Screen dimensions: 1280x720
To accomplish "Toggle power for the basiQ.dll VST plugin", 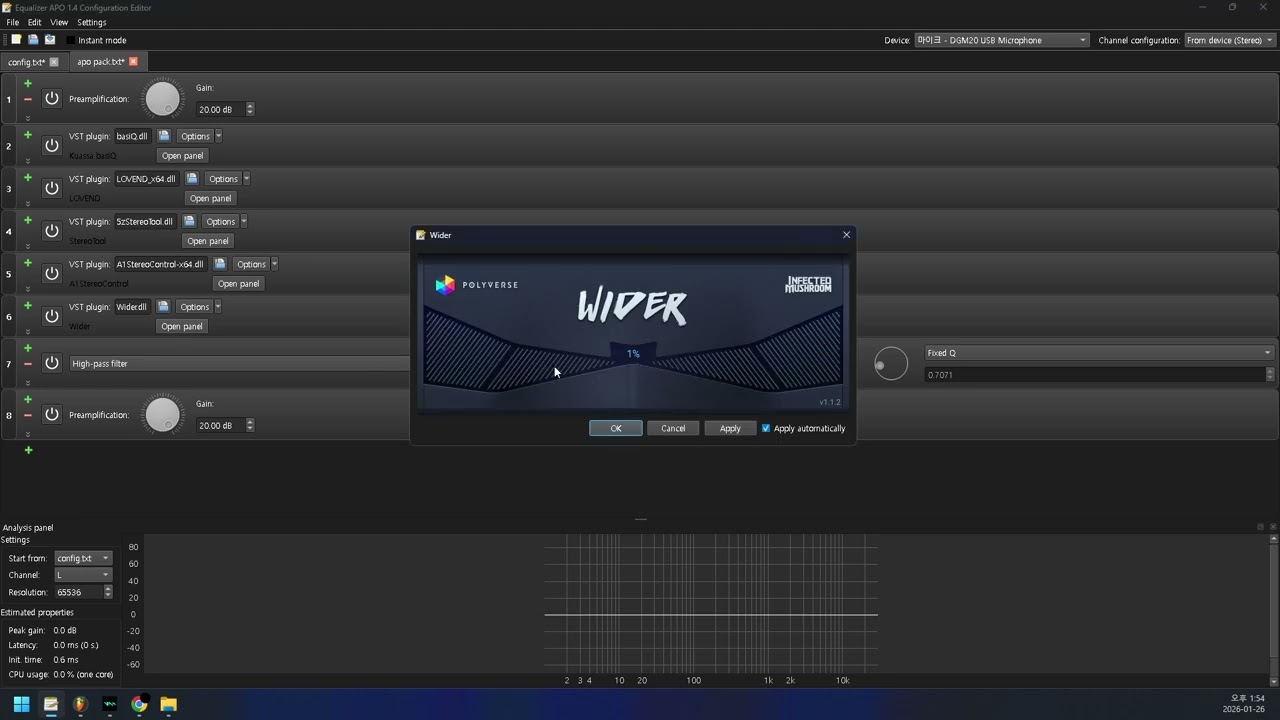I will 52,146.
